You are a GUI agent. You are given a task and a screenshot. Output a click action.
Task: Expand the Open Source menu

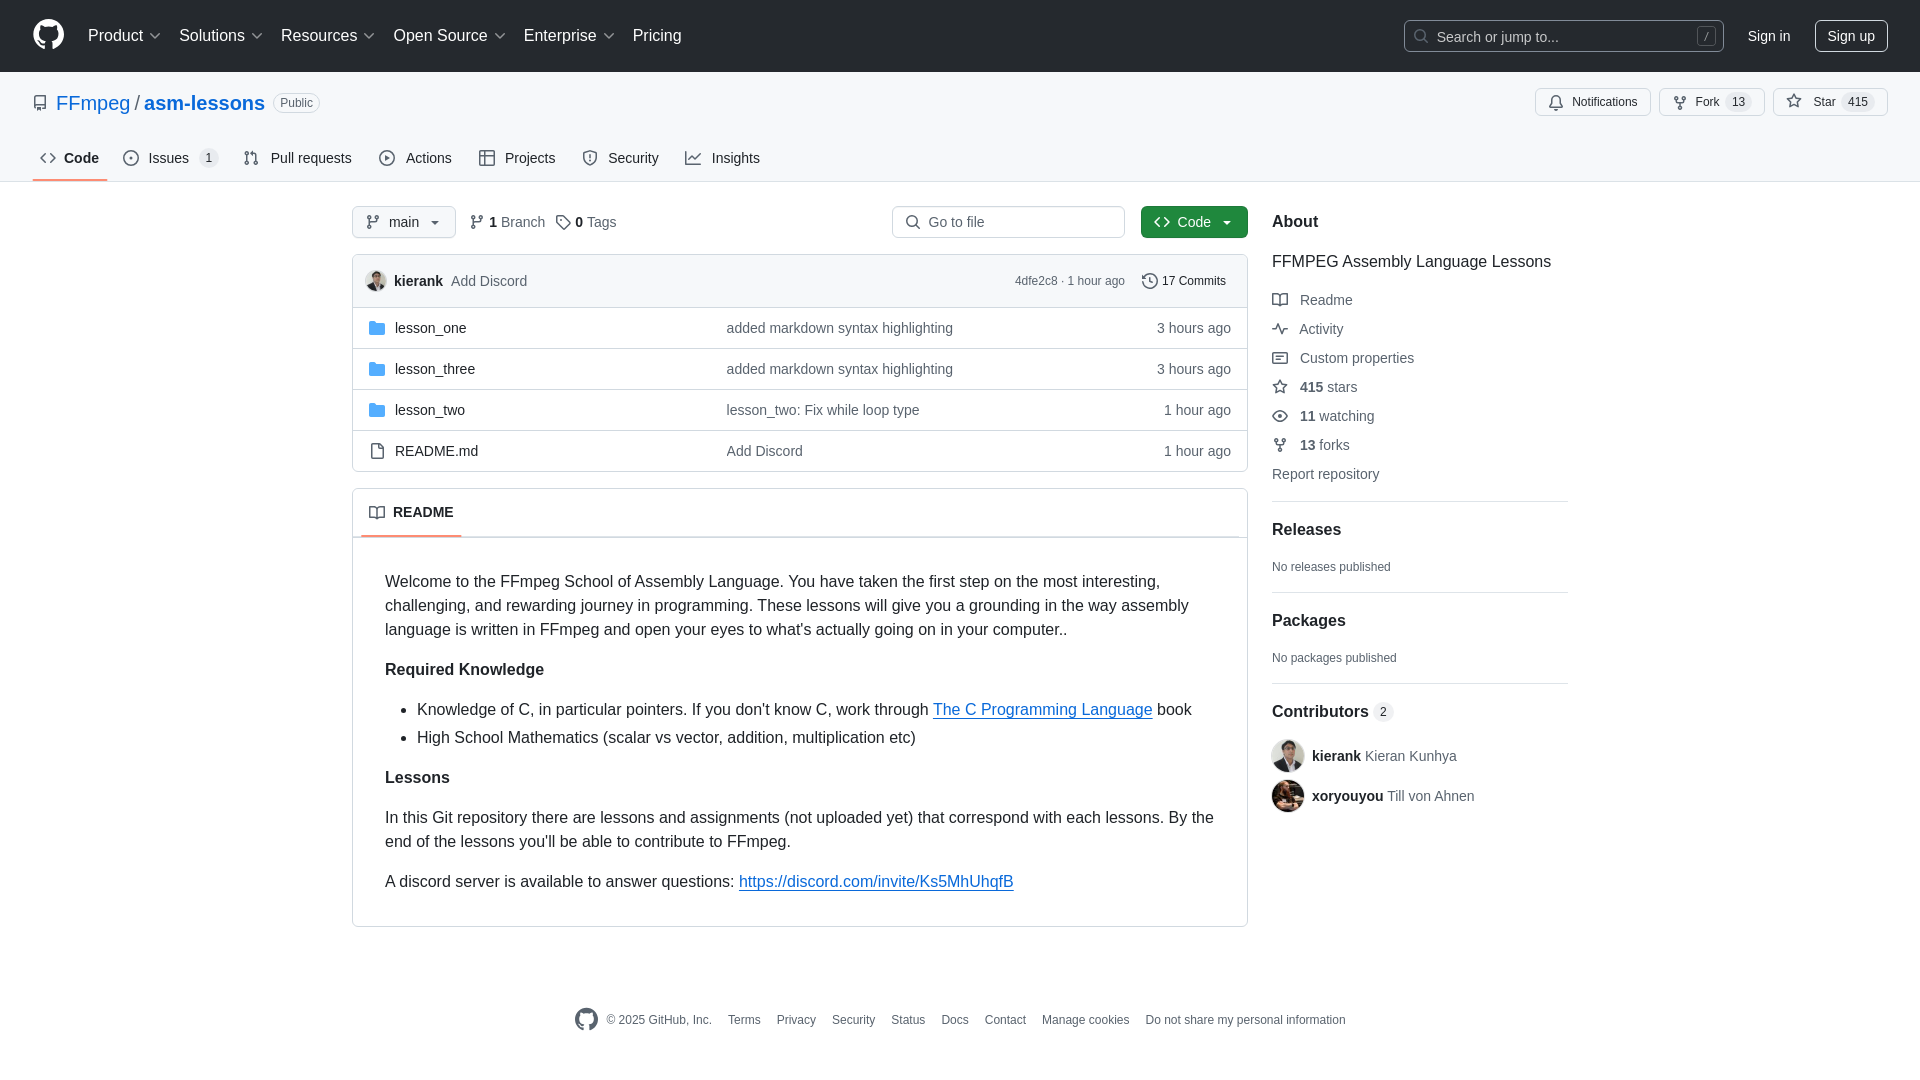[x=450, y=36]
